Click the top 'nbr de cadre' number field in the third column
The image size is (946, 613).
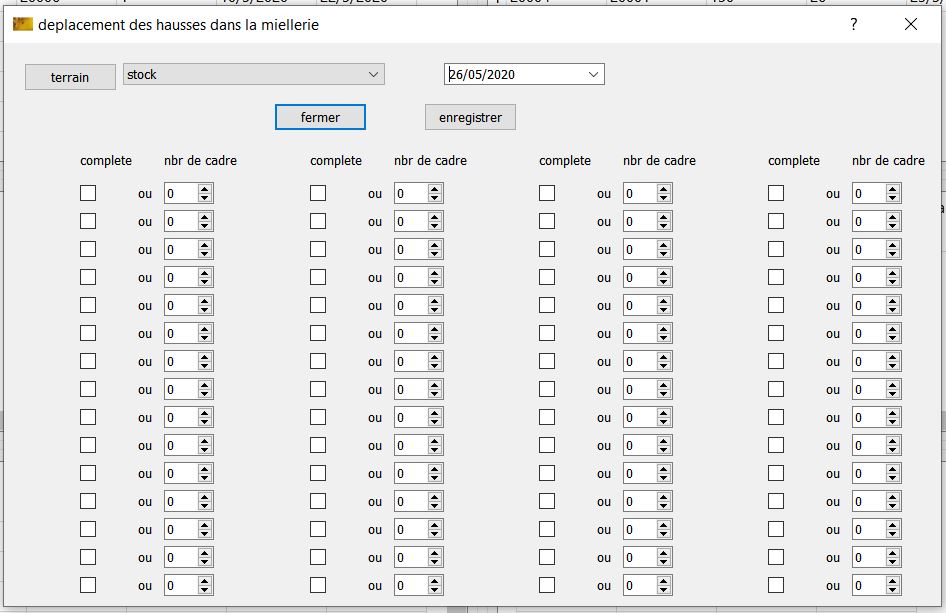click(x=638, y=194)
